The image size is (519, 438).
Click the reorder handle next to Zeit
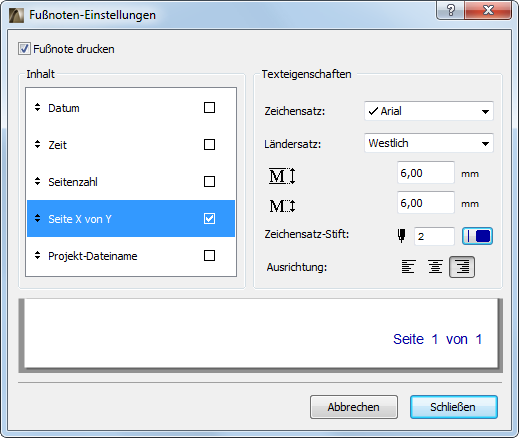point(37,144)
